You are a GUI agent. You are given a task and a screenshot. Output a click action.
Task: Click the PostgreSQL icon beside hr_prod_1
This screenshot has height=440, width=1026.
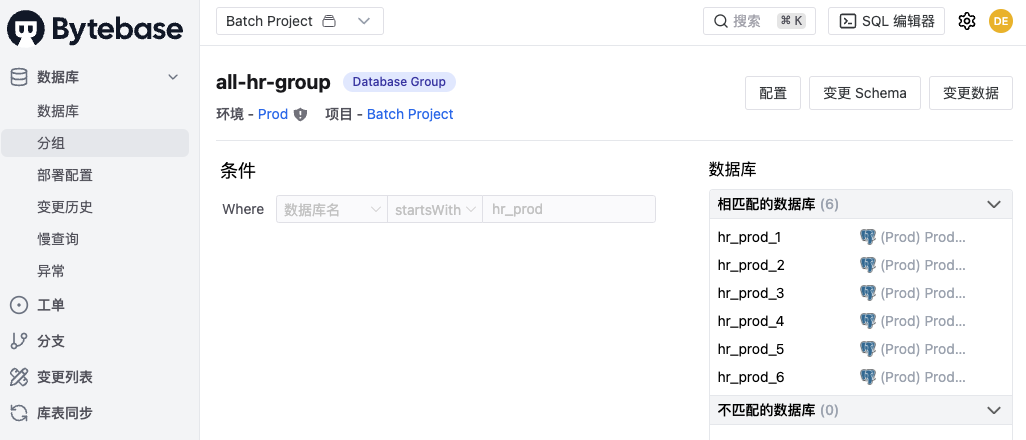pos(868,237)
